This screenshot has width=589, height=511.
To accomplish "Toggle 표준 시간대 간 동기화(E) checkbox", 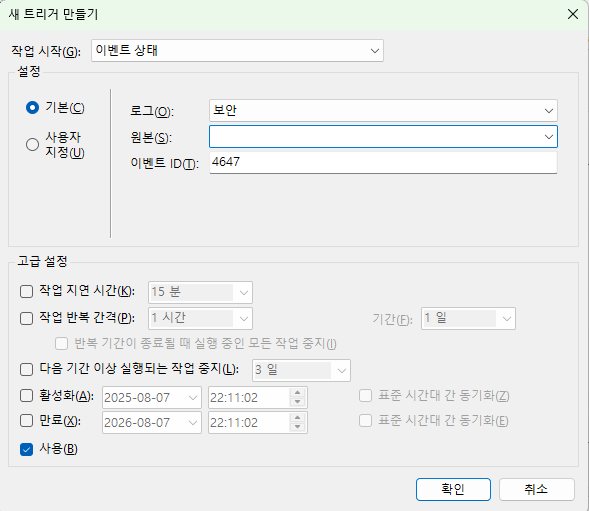I will [365, 420].
